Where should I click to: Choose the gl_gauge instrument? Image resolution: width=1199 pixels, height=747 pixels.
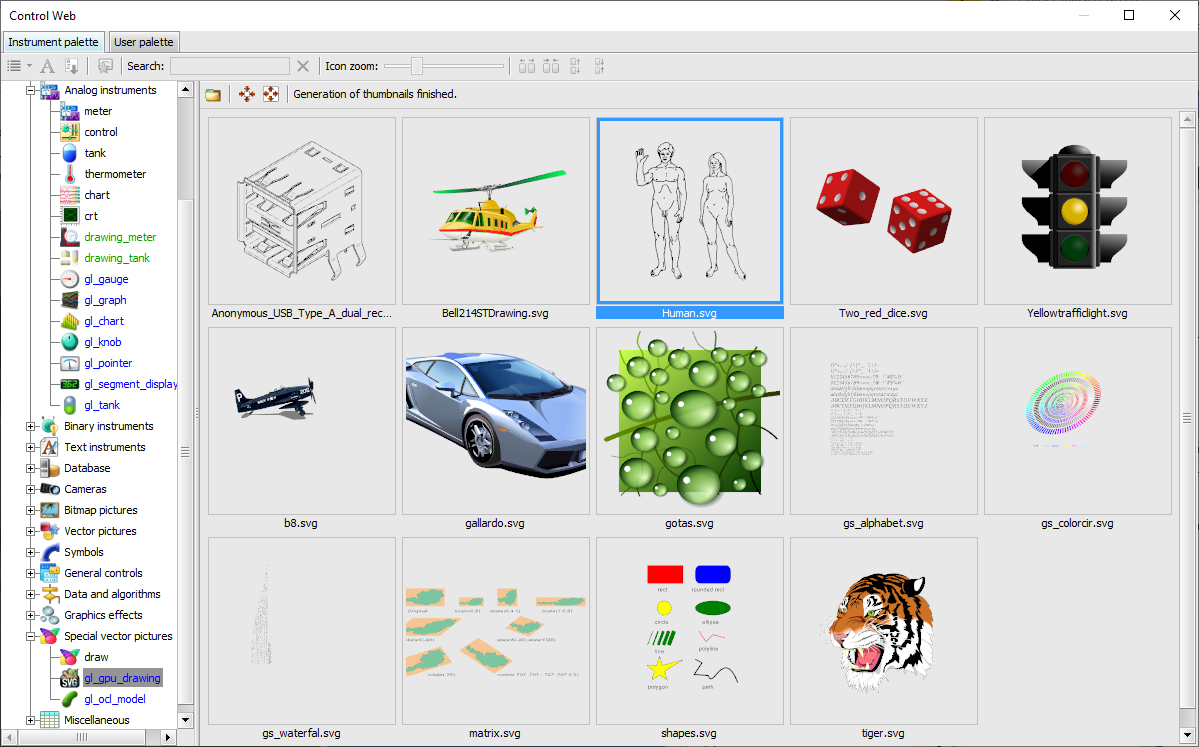[x=106, y=279]
